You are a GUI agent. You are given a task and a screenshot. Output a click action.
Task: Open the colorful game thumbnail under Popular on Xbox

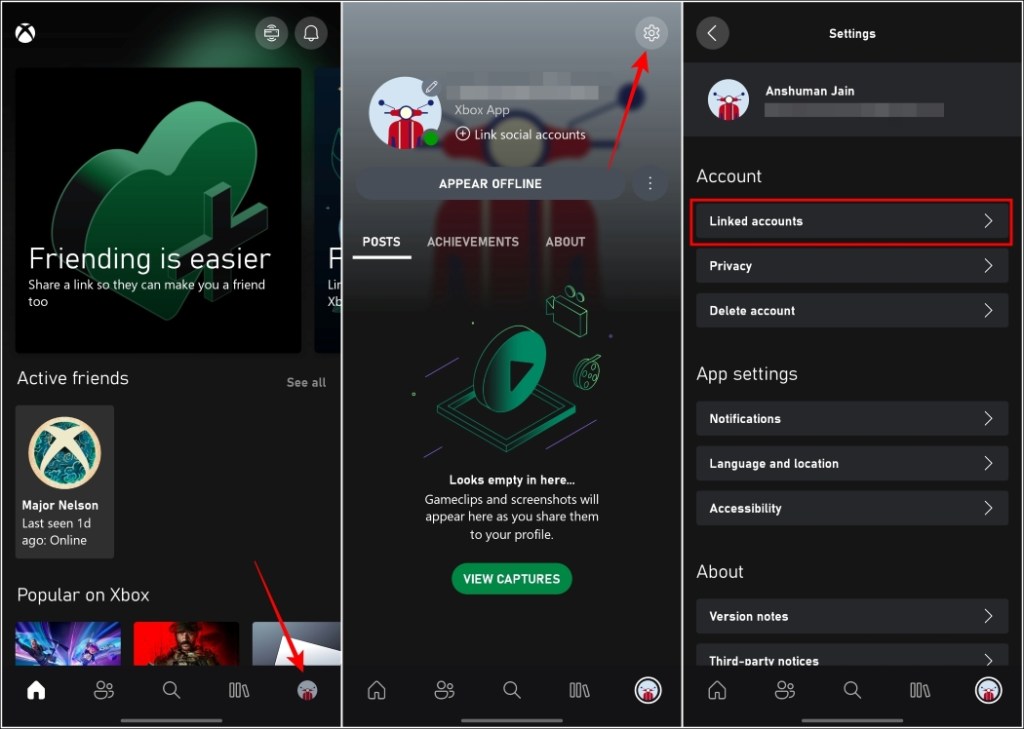coord(68,643)
